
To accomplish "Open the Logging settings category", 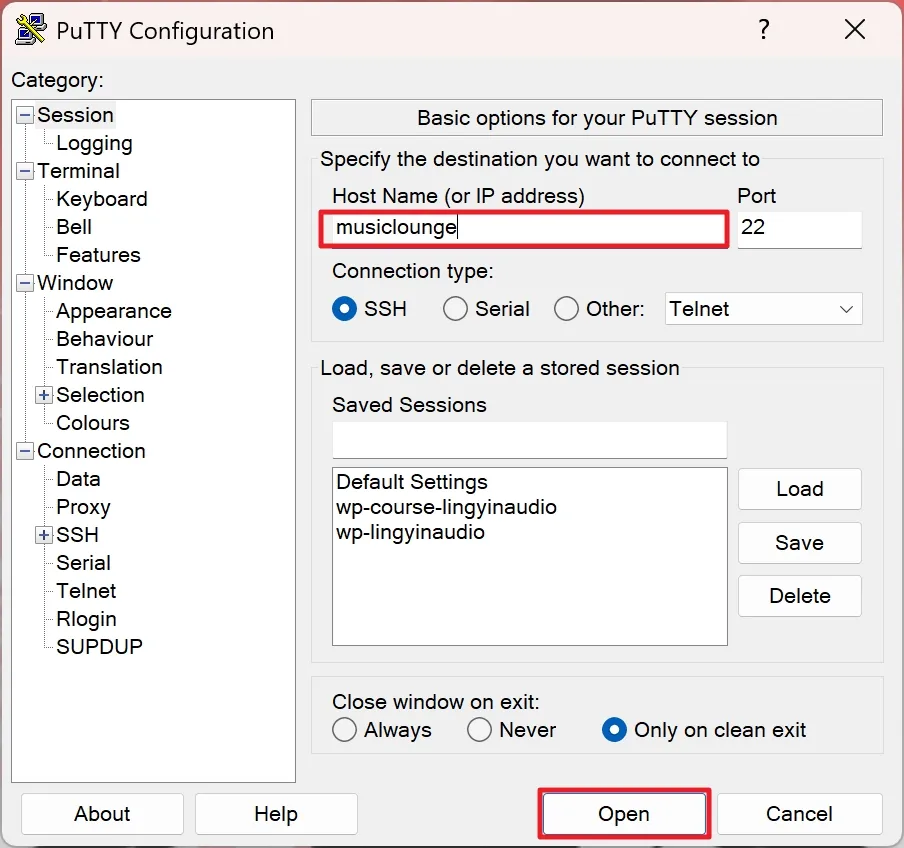I will coord(95,143).
